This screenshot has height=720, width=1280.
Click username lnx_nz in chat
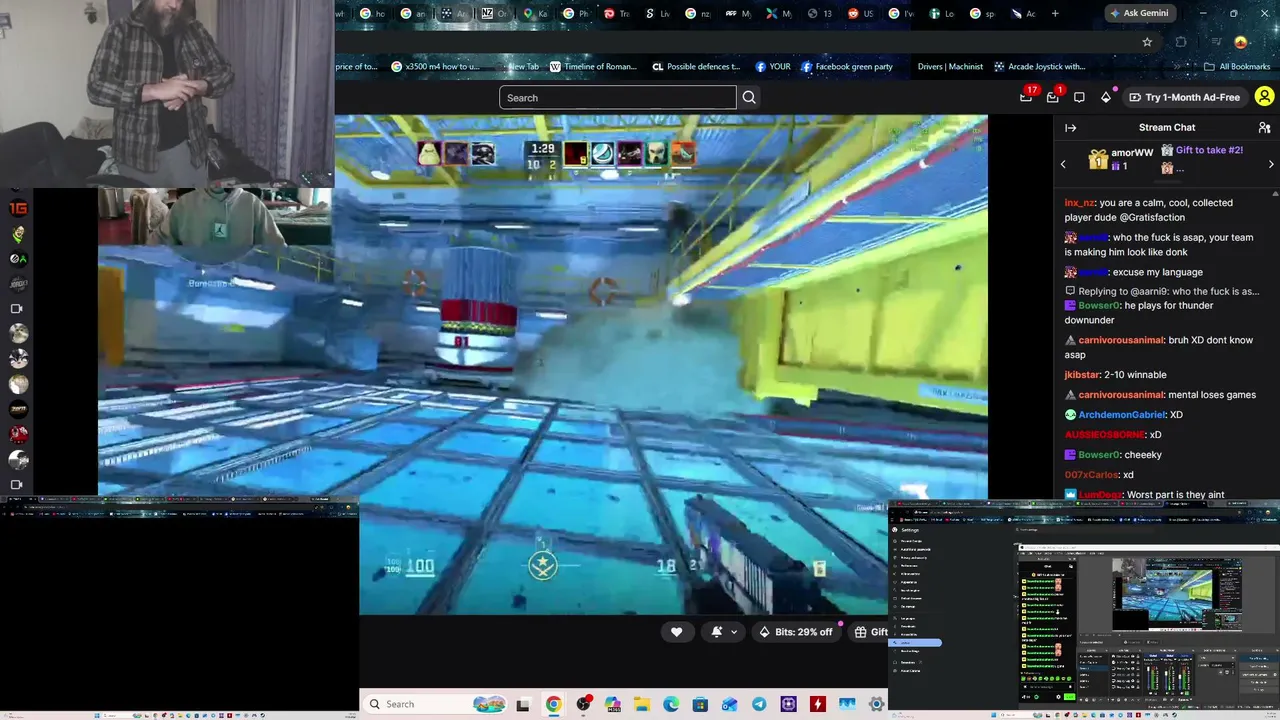pyautogui.click(x=1079, y=203)
